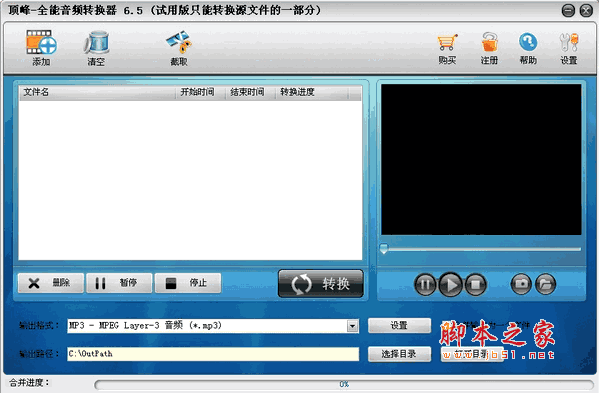Image resolution: width=599 pixels, height=393 pixels.
Task: Click the camera snapshot icon
Action: (521, 284)
